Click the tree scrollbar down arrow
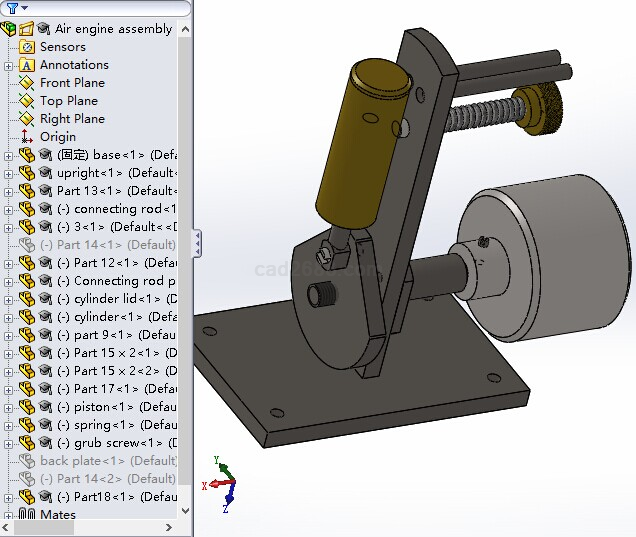 click(185, 510)
